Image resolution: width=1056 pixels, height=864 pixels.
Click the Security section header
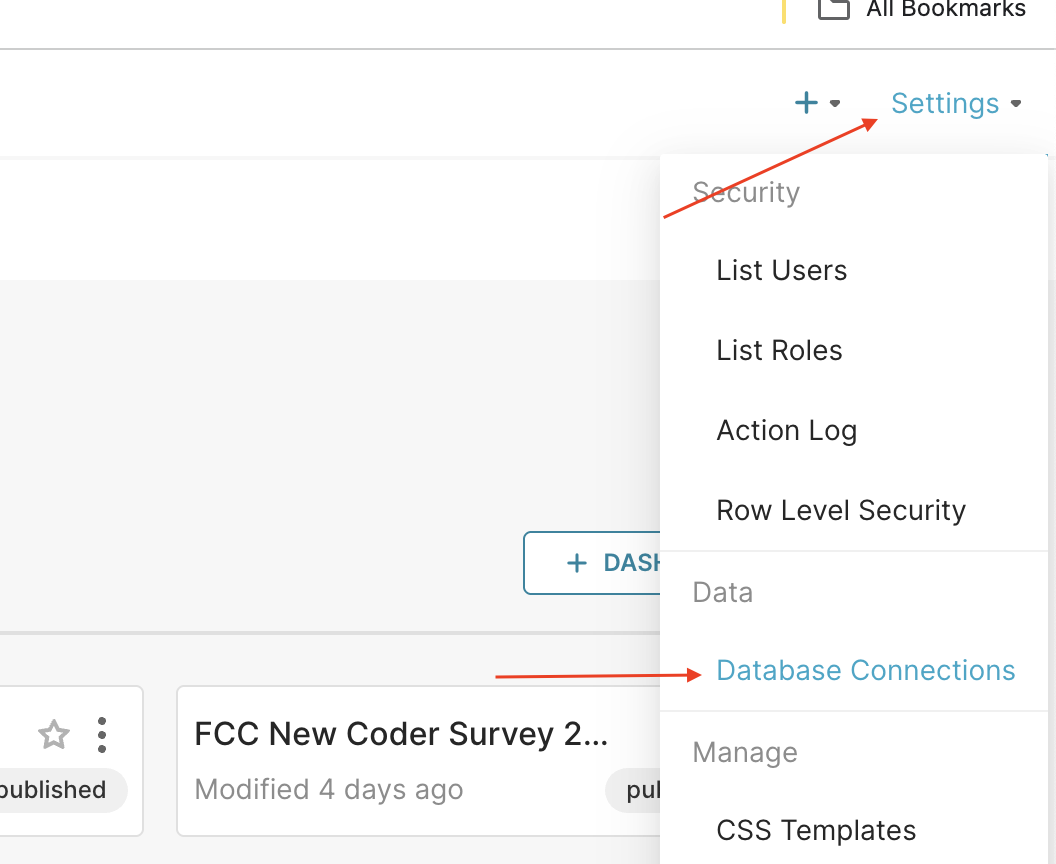pyautogui.click(x=746, y=192)
